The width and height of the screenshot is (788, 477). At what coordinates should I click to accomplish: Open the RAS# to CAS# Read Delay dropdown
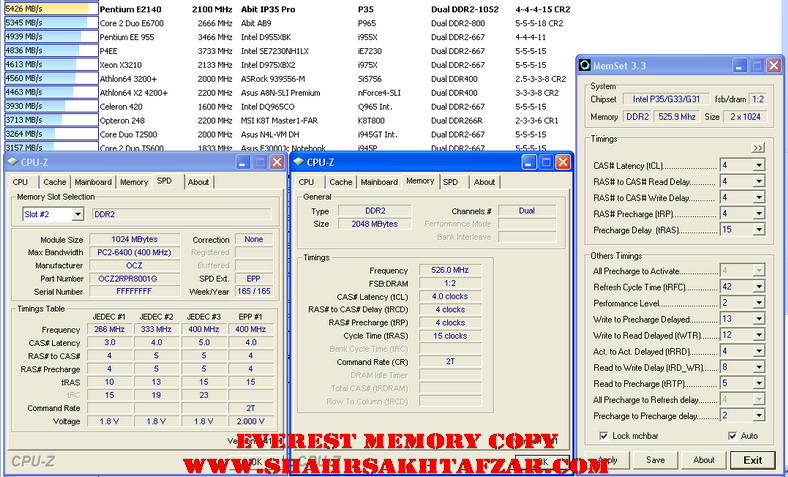[x=759, y=181]
